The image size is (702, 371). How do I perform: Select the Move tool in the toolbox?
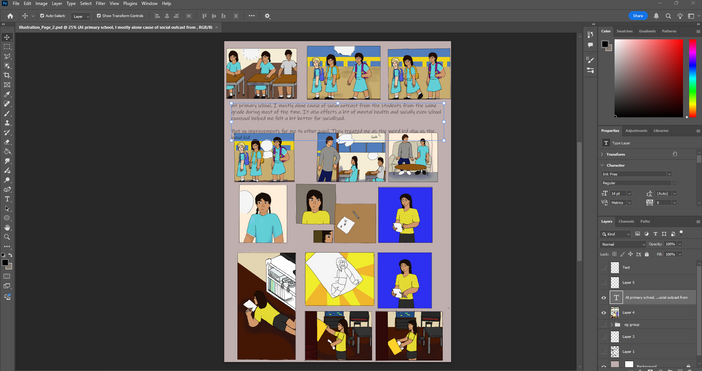tap(7, 37)
